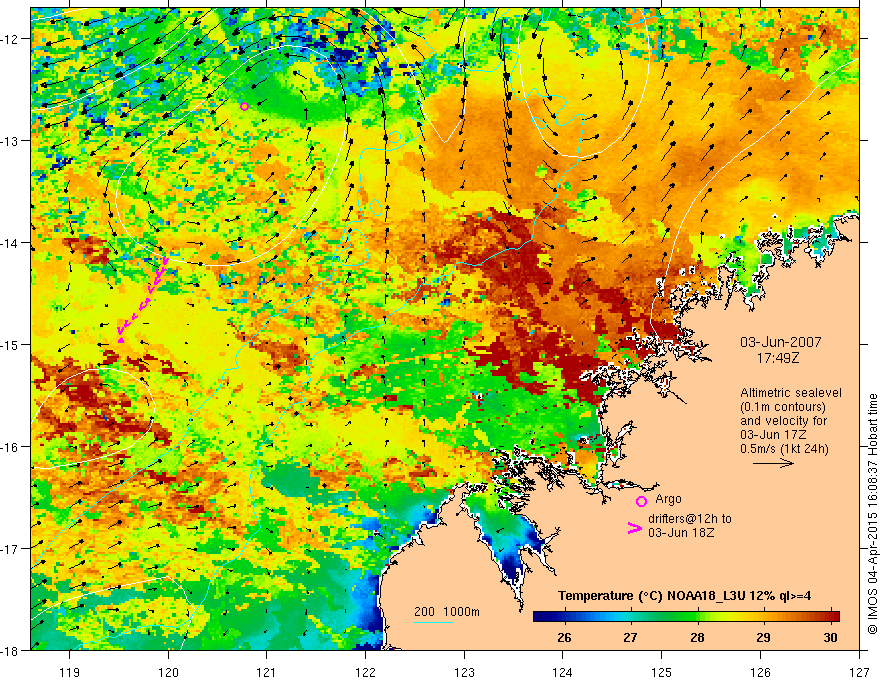Click the 'and velocity for' text
The height and width of the screenshot is (680, 880).
coord(783,420)
